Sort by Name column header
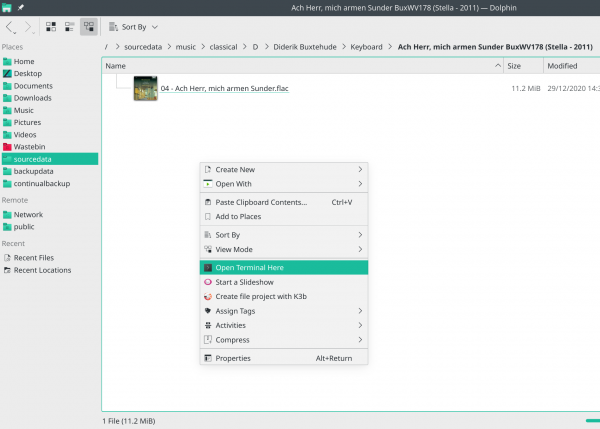Image resolution: width=600 pixels, height=429 pixels. pos(302,66)
